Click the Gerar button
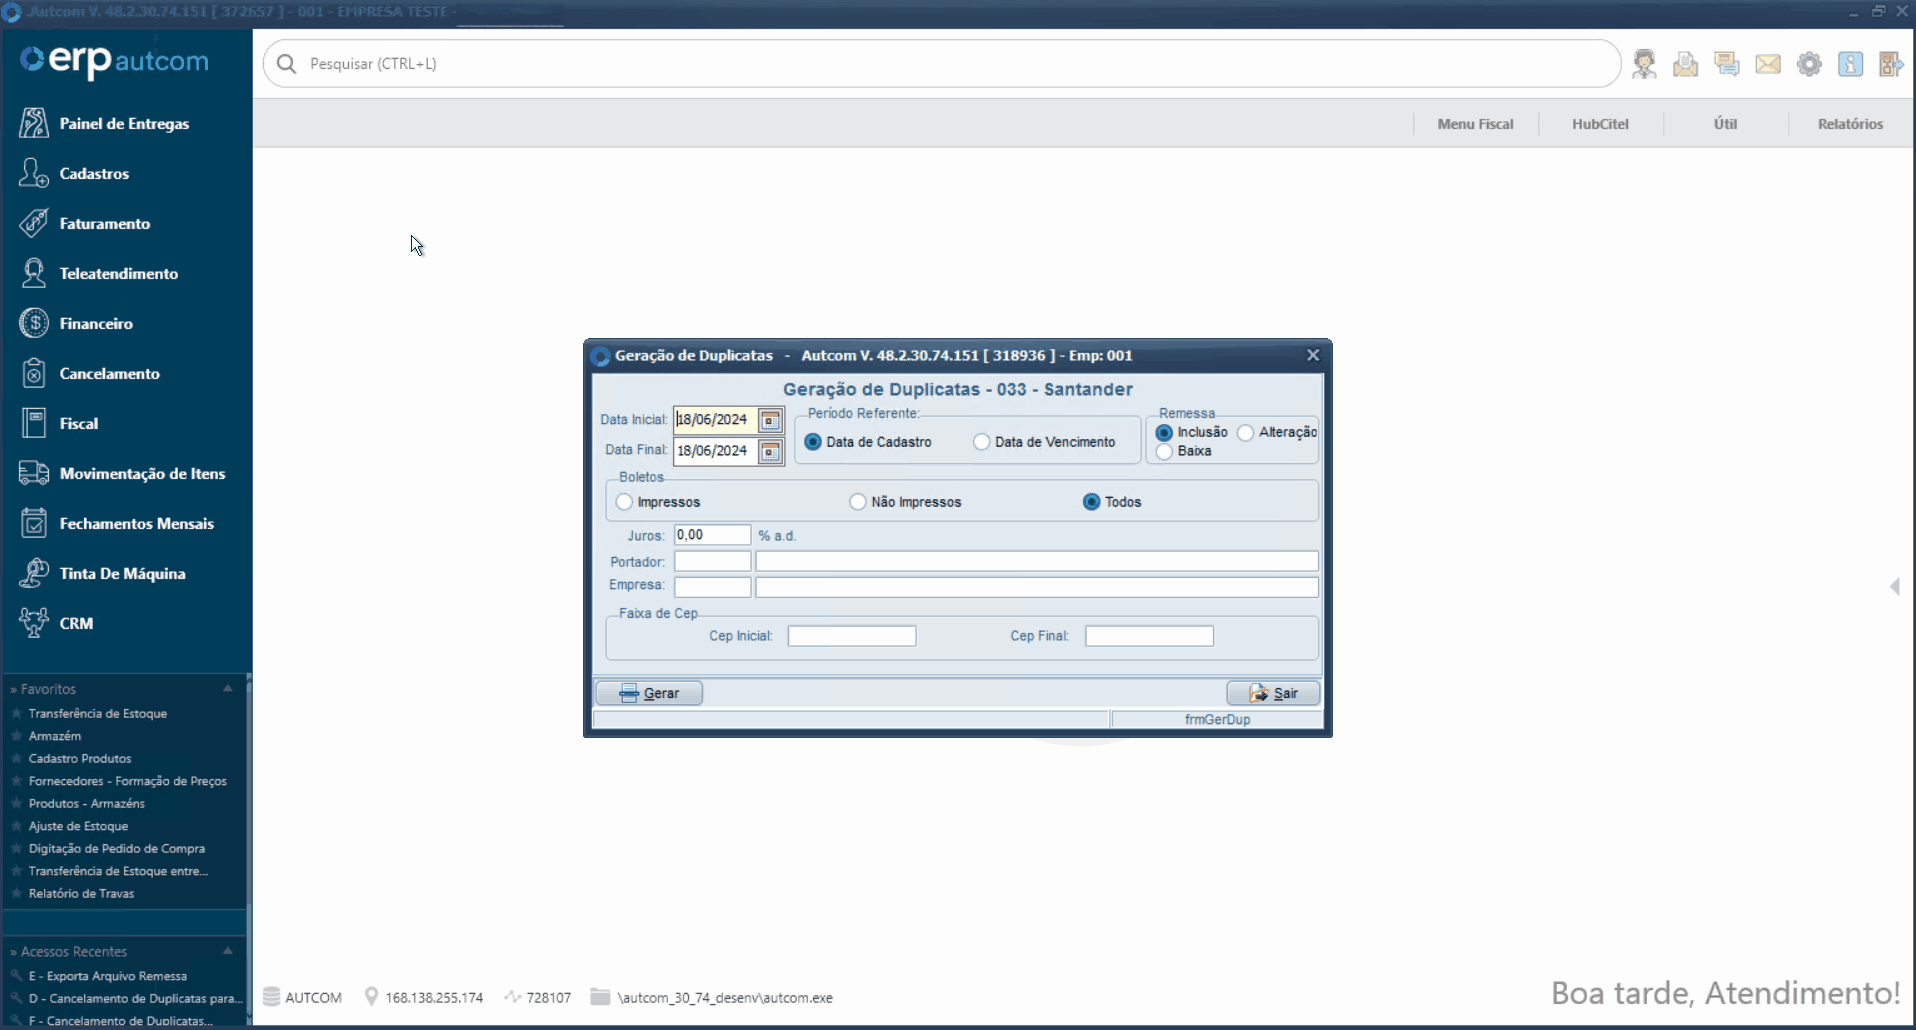The width and height of the screenshot is (1916, 1030). (x=649, y=693)
